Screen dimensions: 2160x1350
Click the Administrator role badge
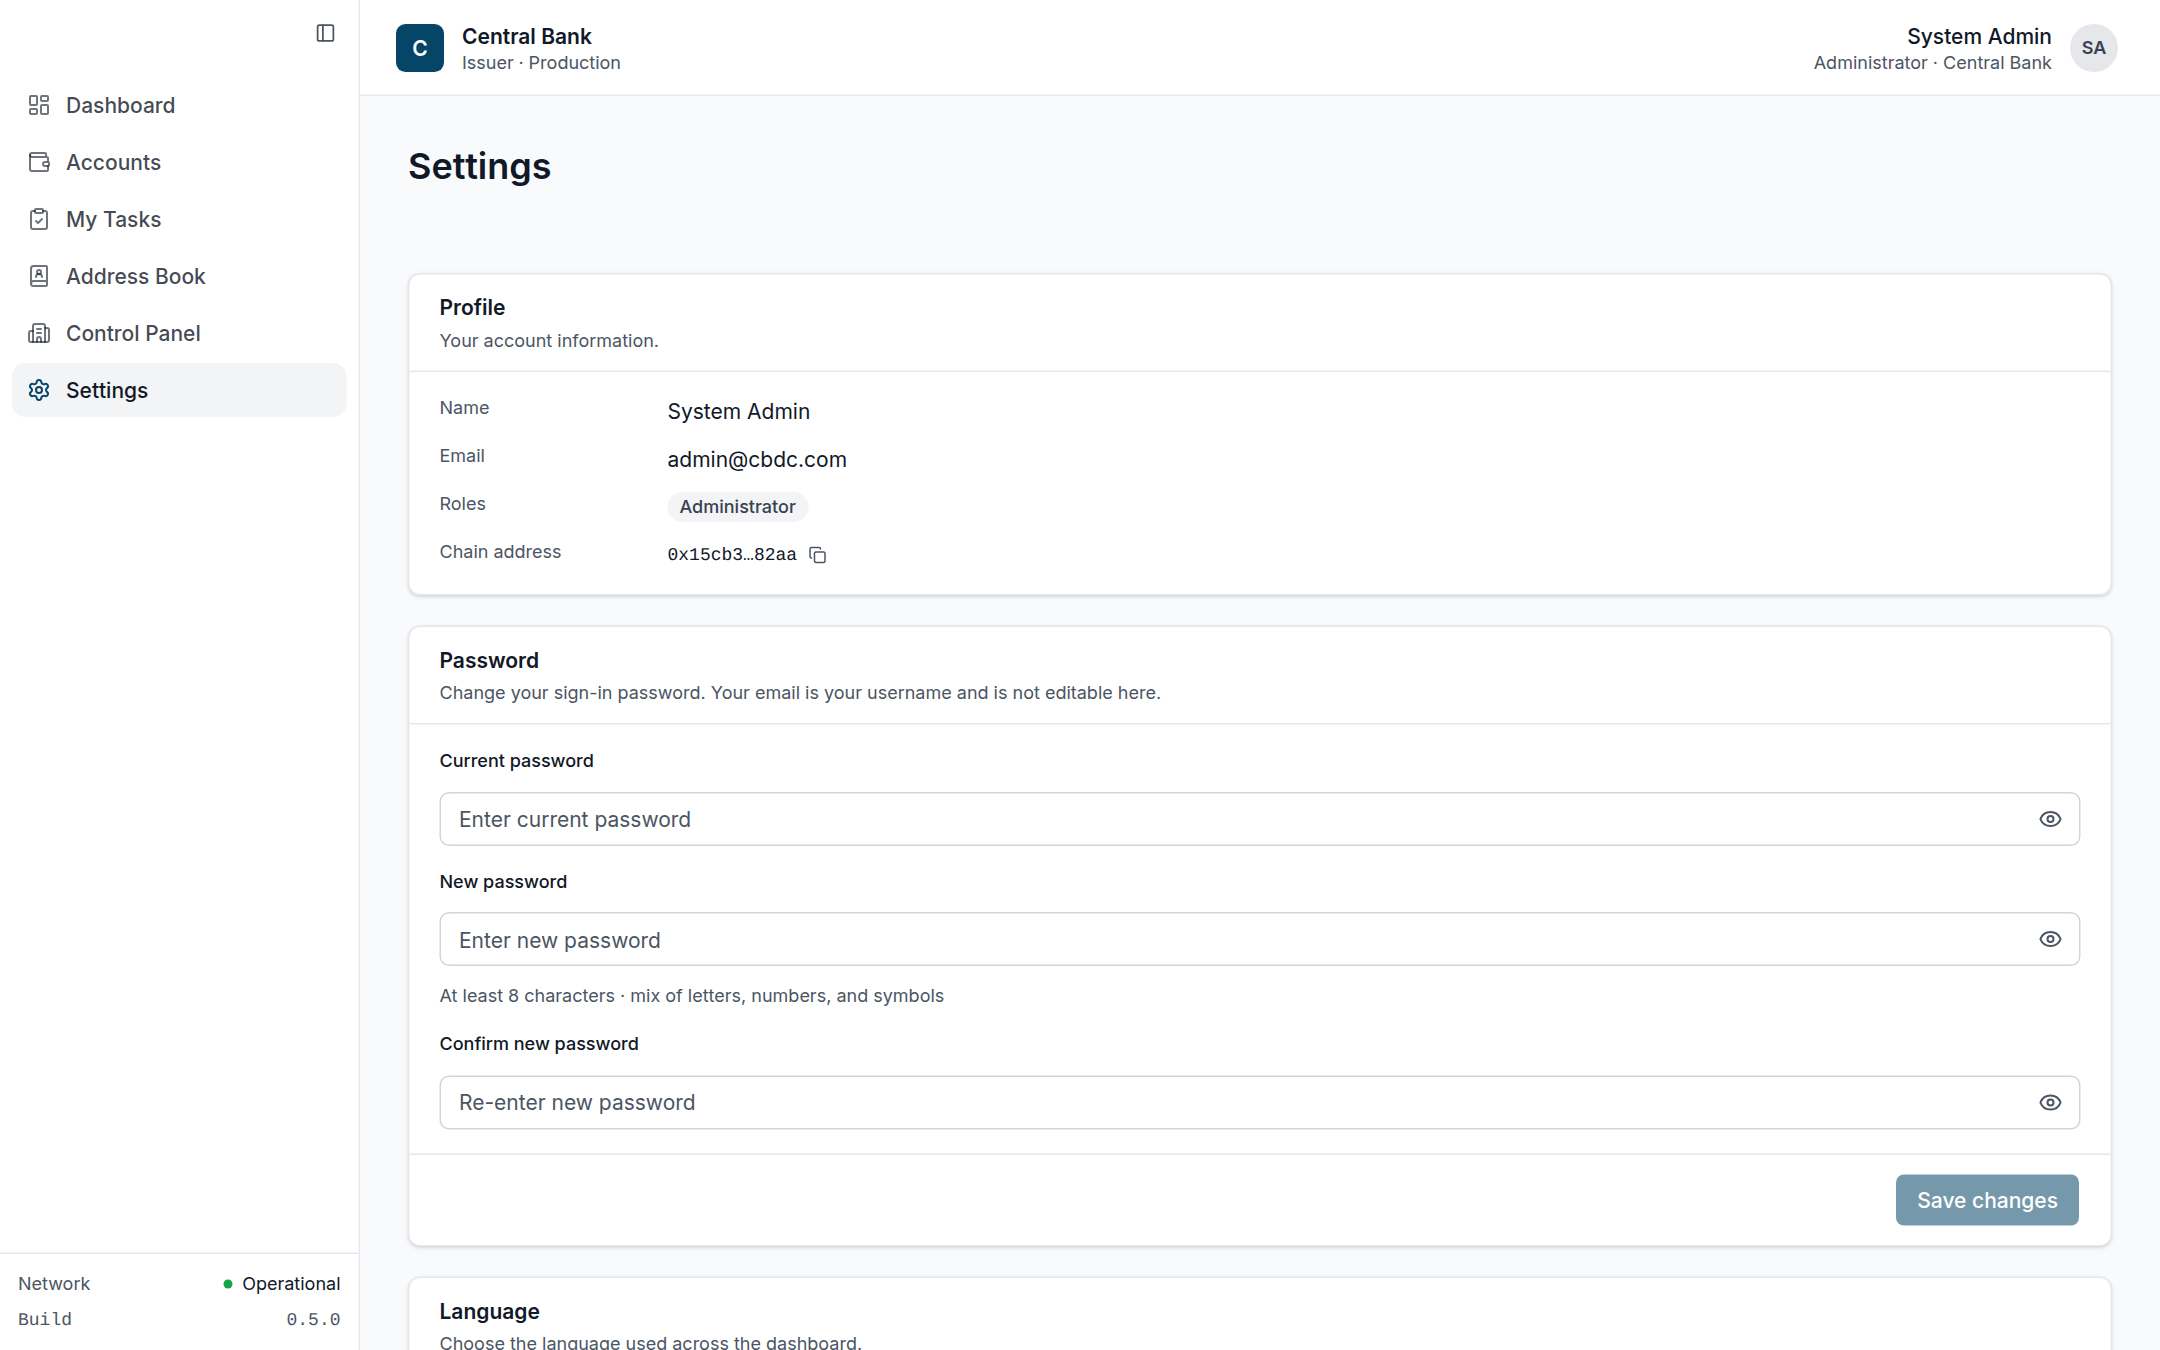pyautogui.click(x=737, y=507)
